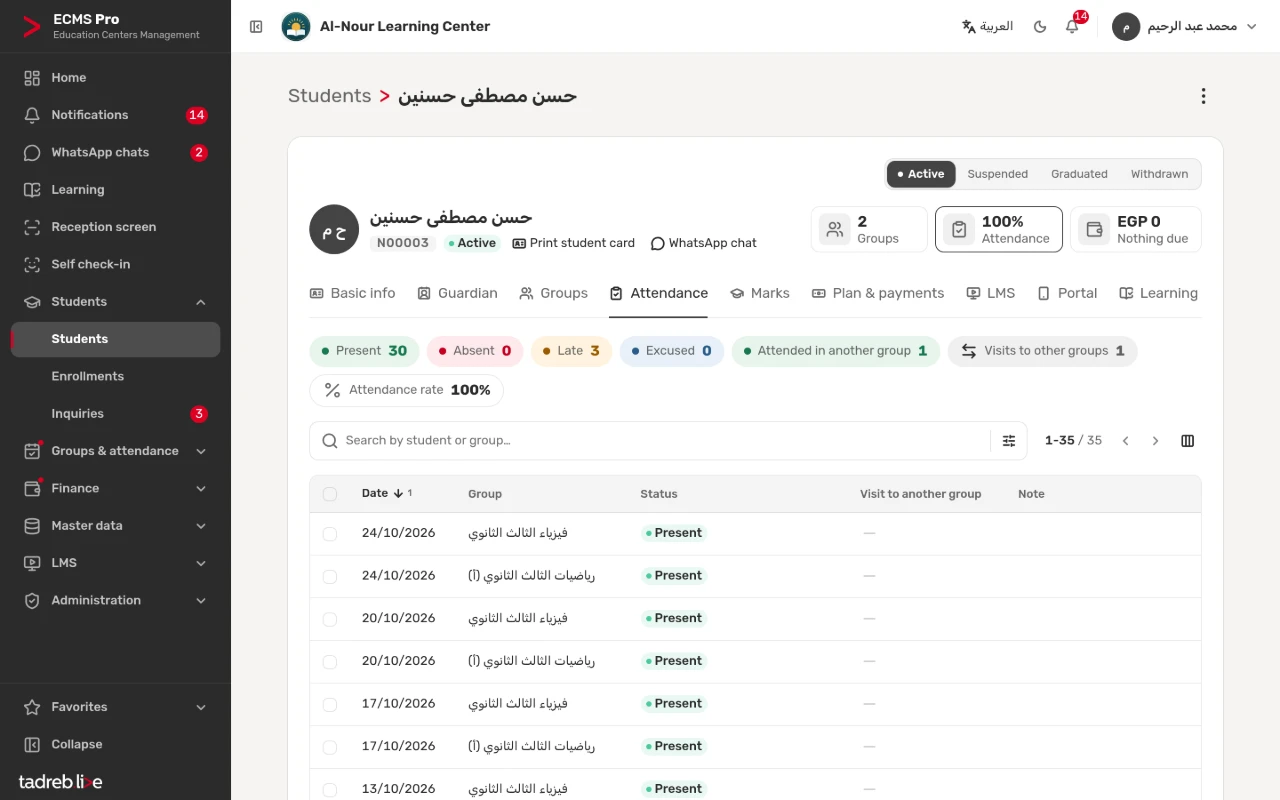Open the notifications bell in header
This screenshot has width=1280, height=800.
click(x=1072, y=27)
